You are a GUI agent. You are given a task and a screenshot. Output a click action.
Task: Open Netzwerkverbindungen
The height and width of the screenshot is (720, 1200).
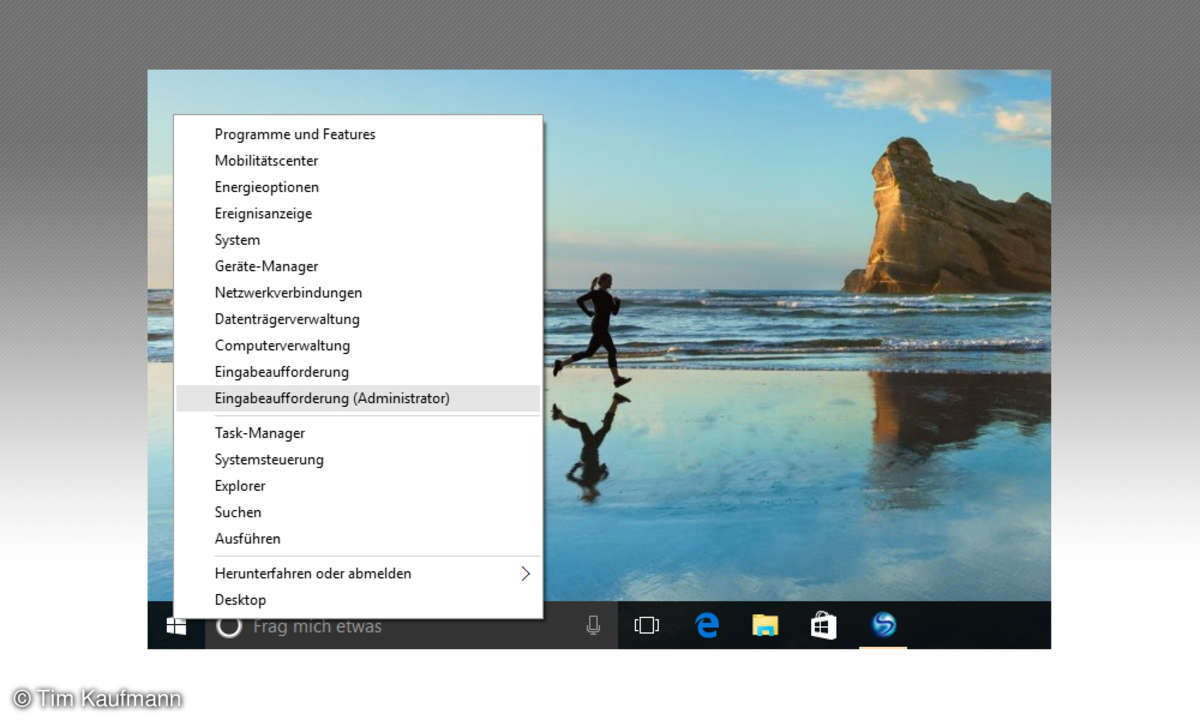tap(358, 293)
